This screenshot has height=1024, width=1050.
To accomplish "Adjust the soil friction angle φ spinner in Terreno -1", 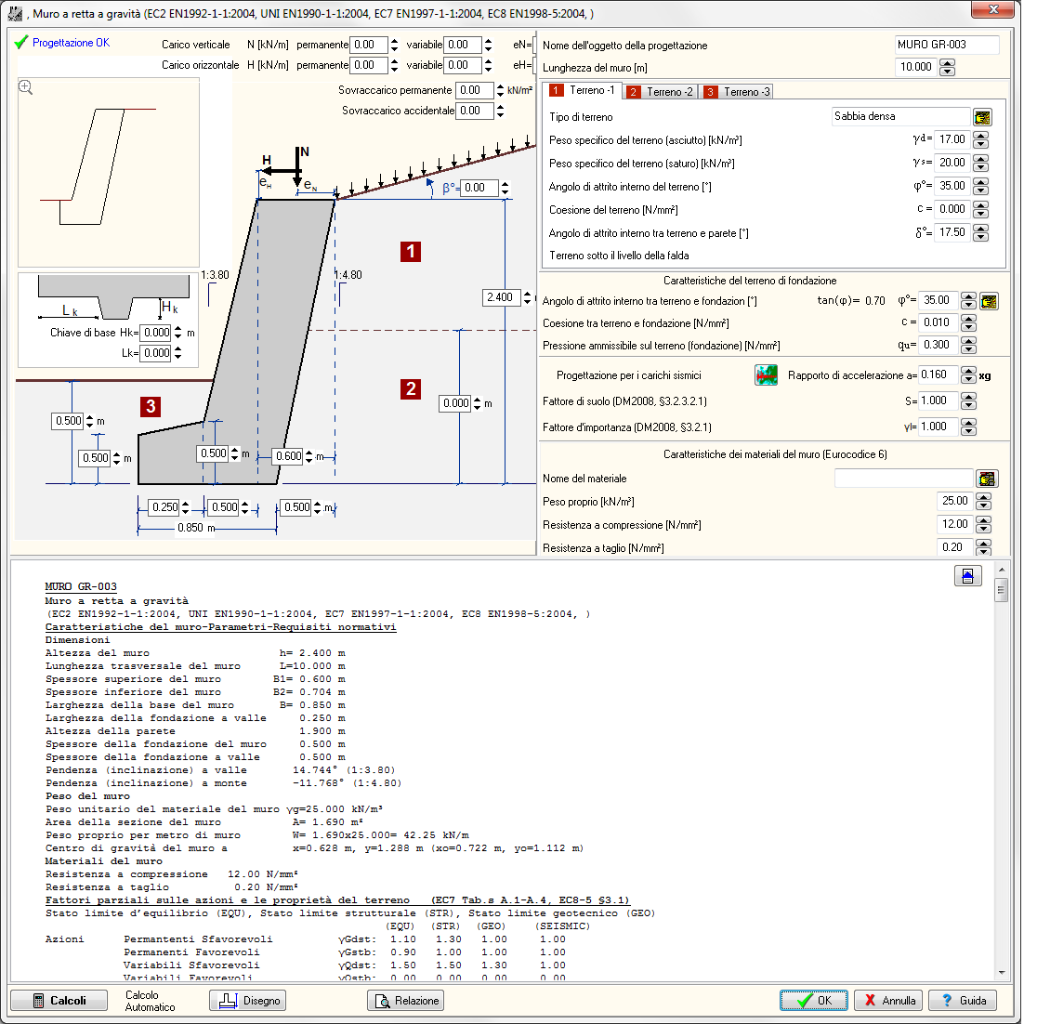I will coord(981,186).
